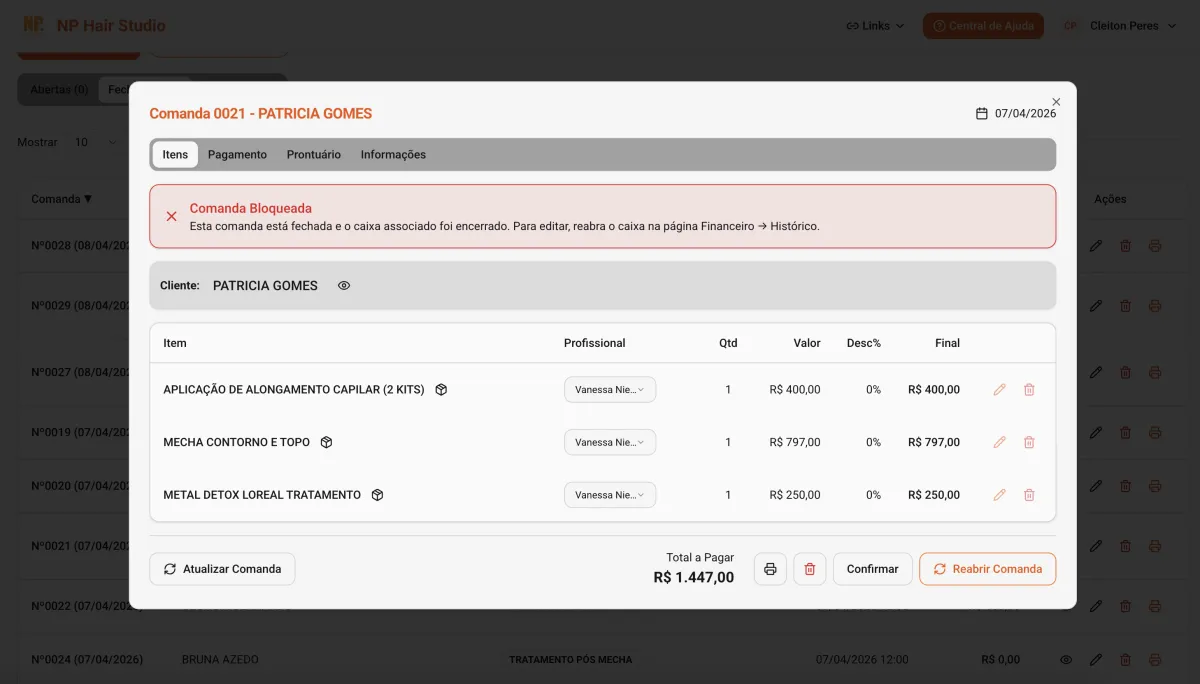1200x684 pixels.
Task: Print comanda Nº0024 via its printer icon
Action: coord(1155,659)
